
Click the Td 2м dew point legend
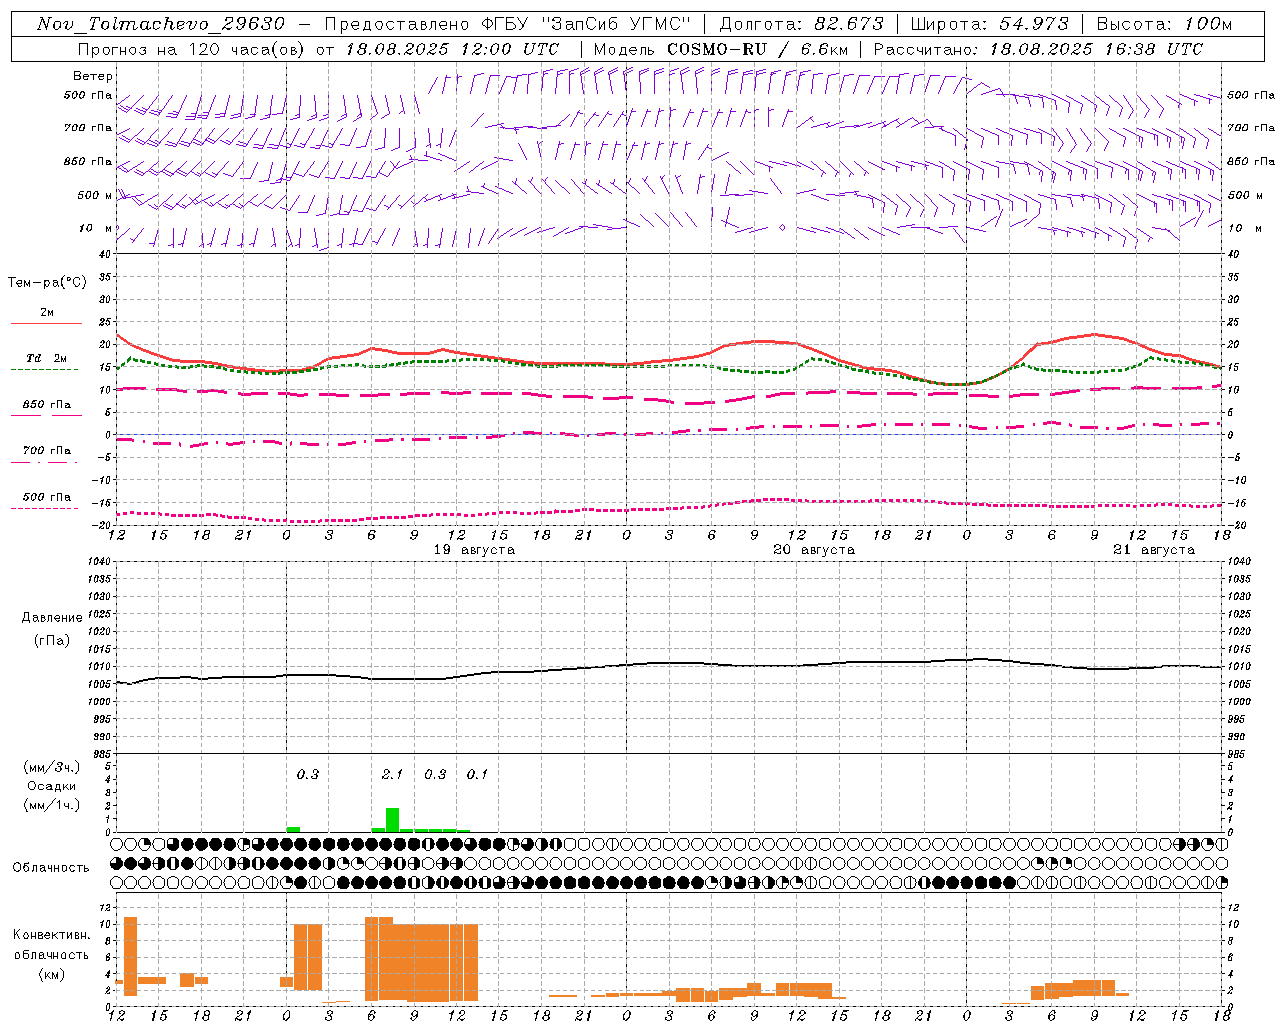[x=46, y=358]
